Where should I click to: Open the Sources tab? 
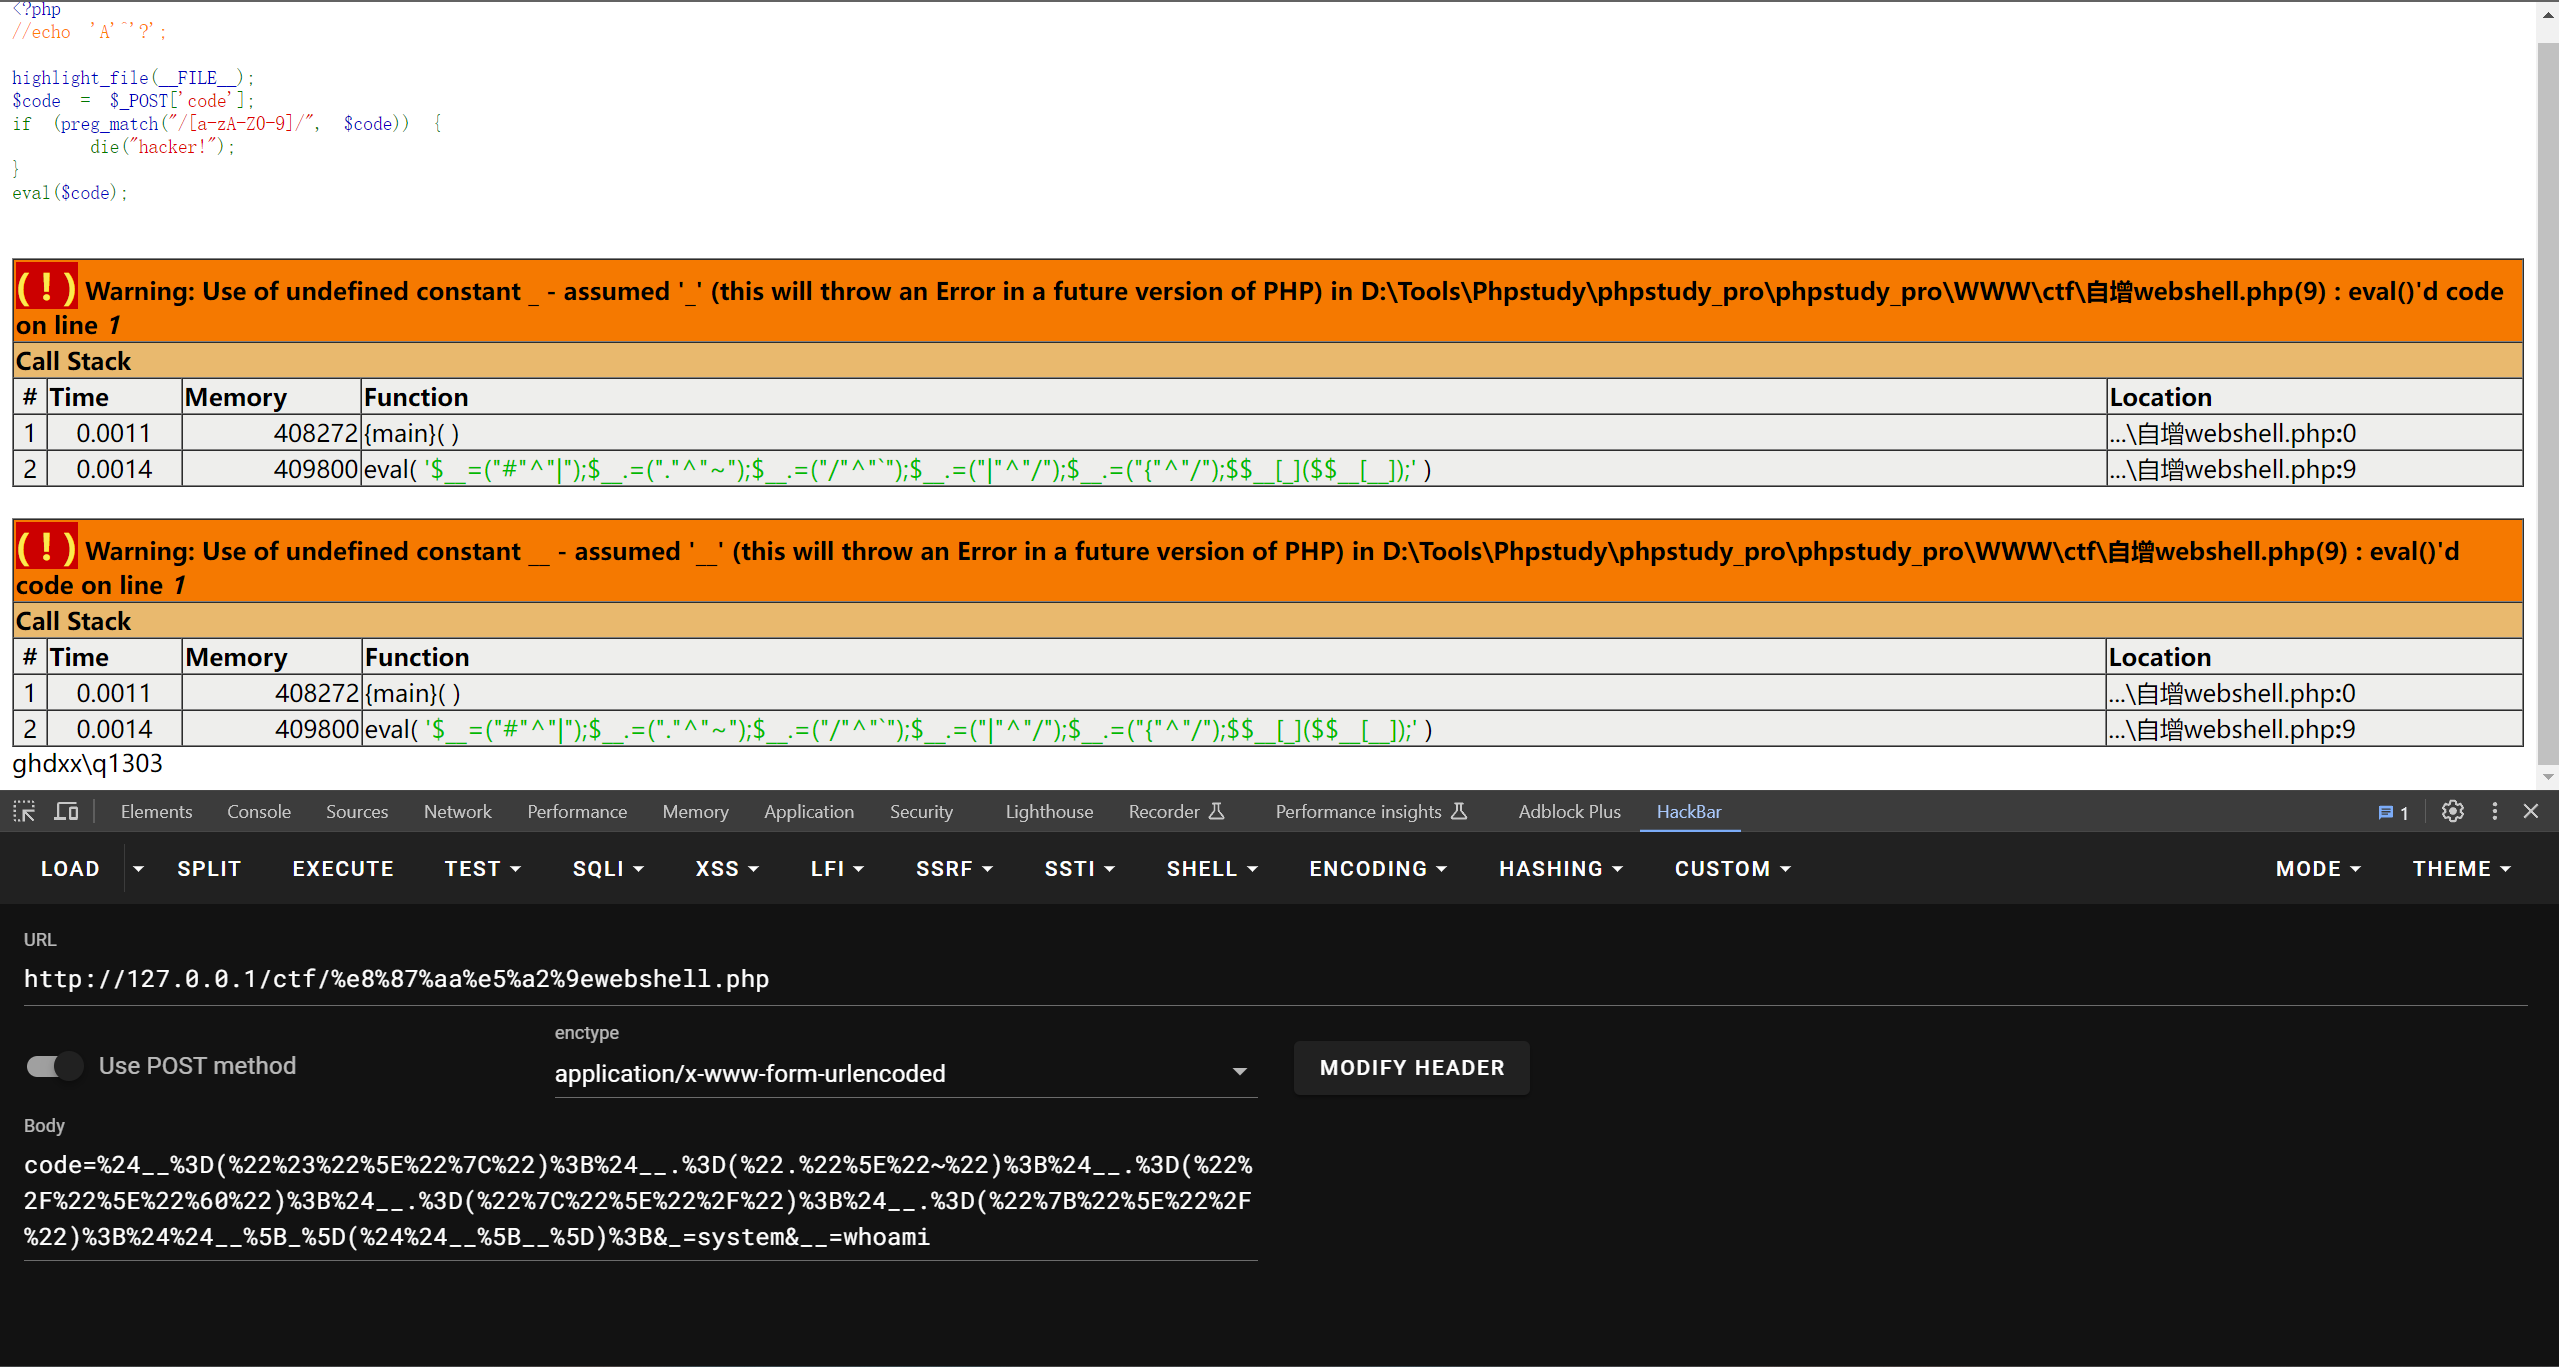357,811
